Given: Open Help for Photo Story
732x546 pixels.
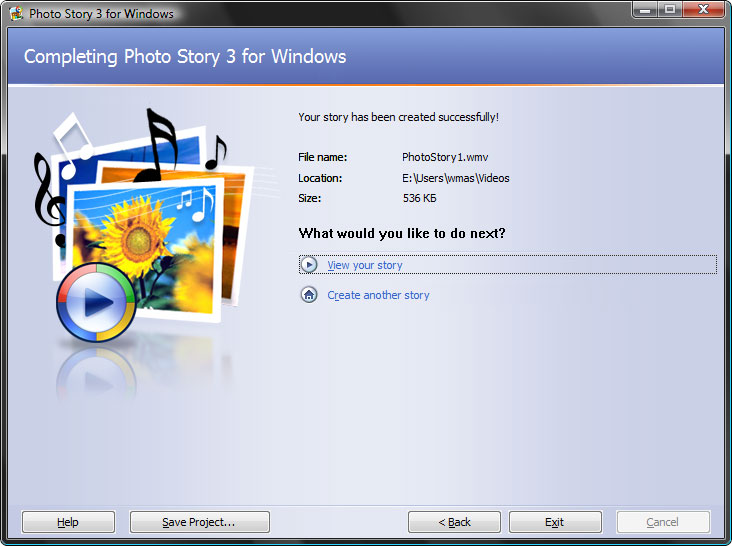Looking at the screenshot, I should [x=68, y=522].
